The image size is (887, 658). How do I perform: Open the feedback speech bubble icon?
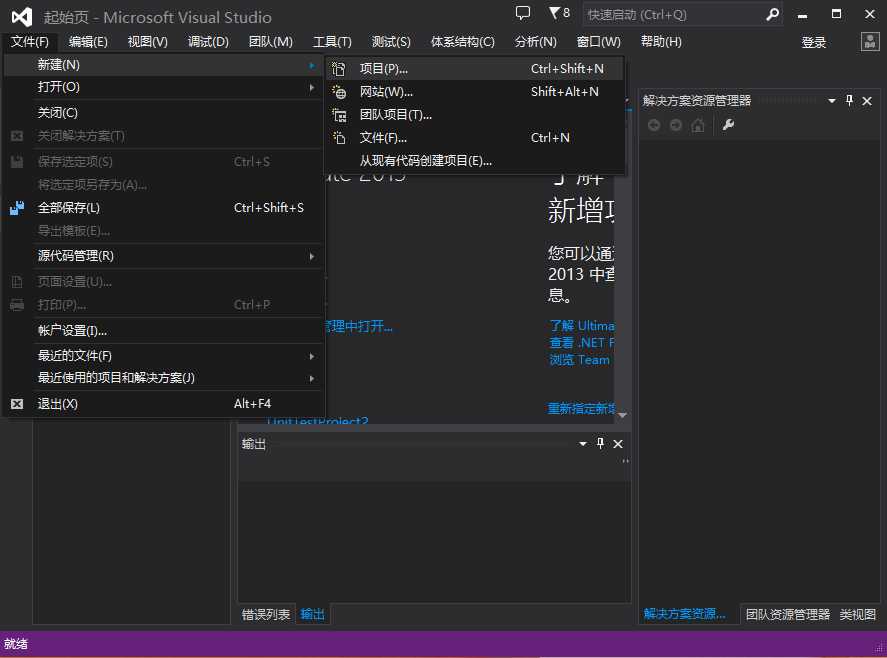pyautogui.click(x=523, y=13)
